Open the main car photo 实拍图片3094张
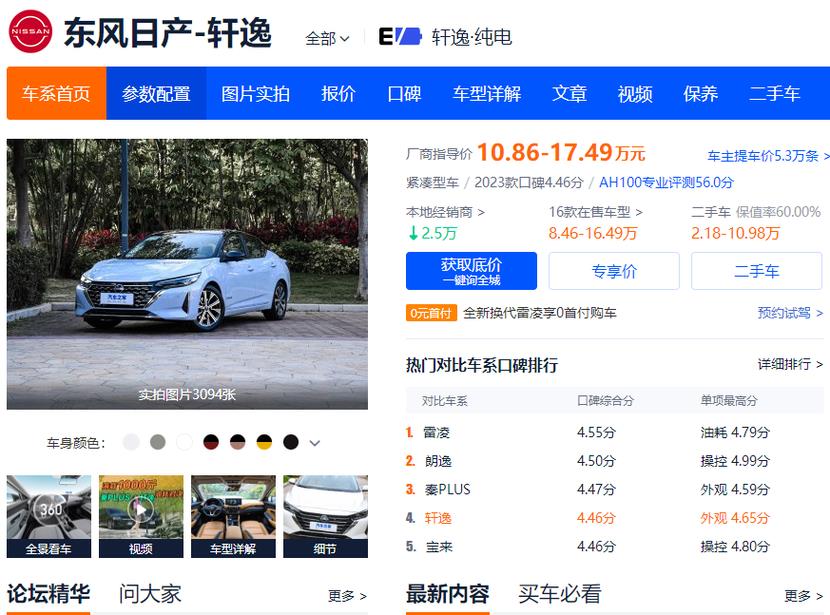 tap(187, 274)
